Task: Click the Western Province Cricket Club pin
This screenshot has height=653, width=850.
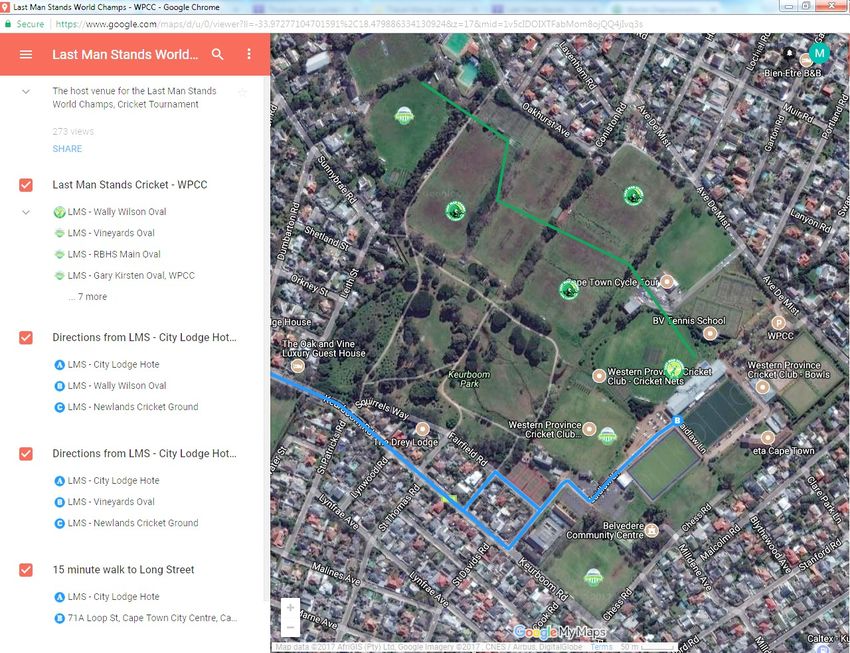Action: point(589,429)
